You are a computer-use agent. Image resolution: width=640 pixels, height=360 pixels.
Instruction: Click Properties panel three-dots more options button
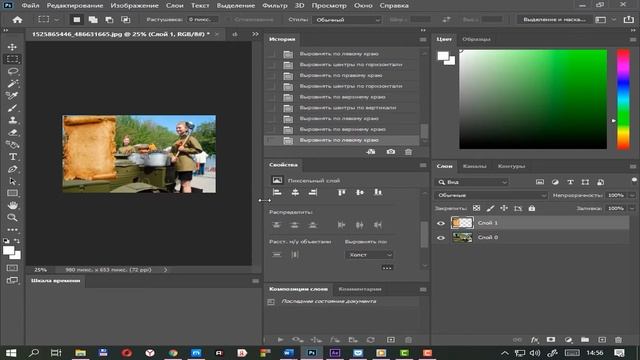pos(387,268)
